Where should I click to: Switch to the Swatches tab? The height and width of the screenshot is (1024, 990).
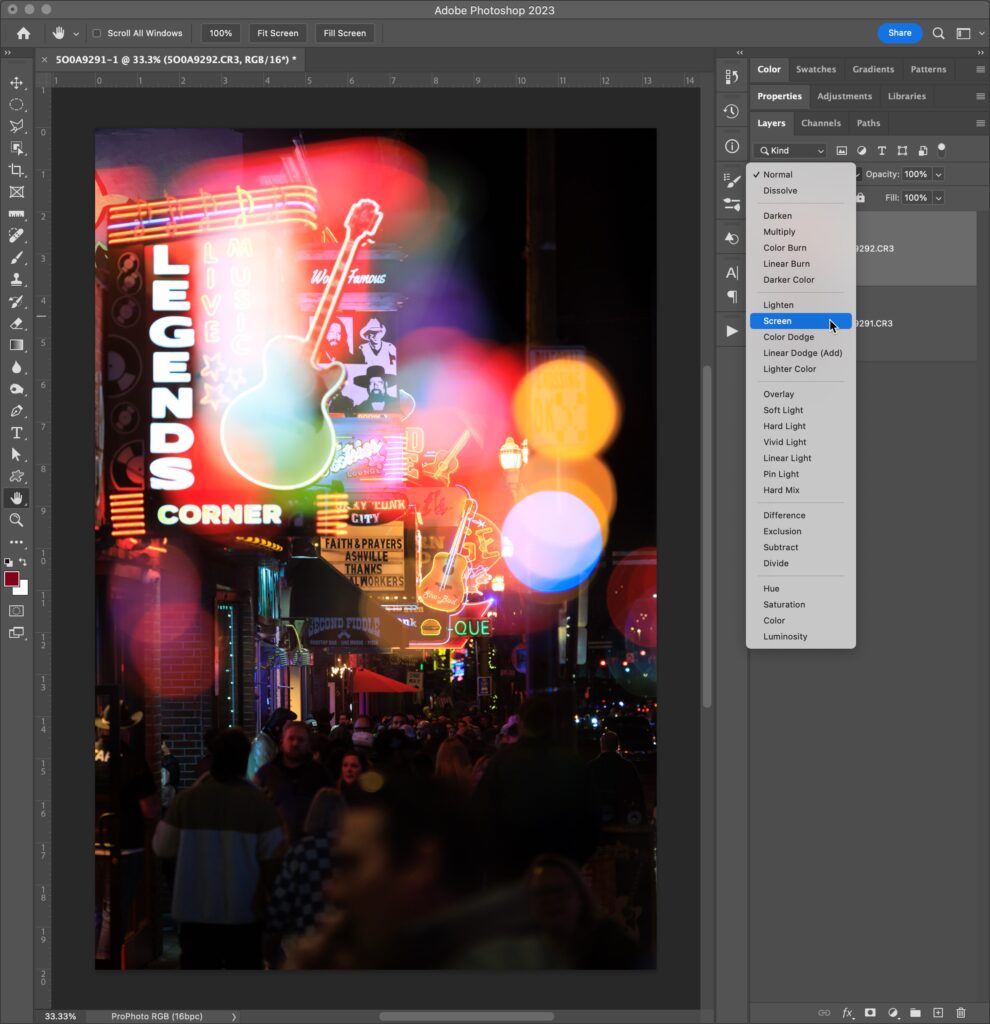pos(816,69)
